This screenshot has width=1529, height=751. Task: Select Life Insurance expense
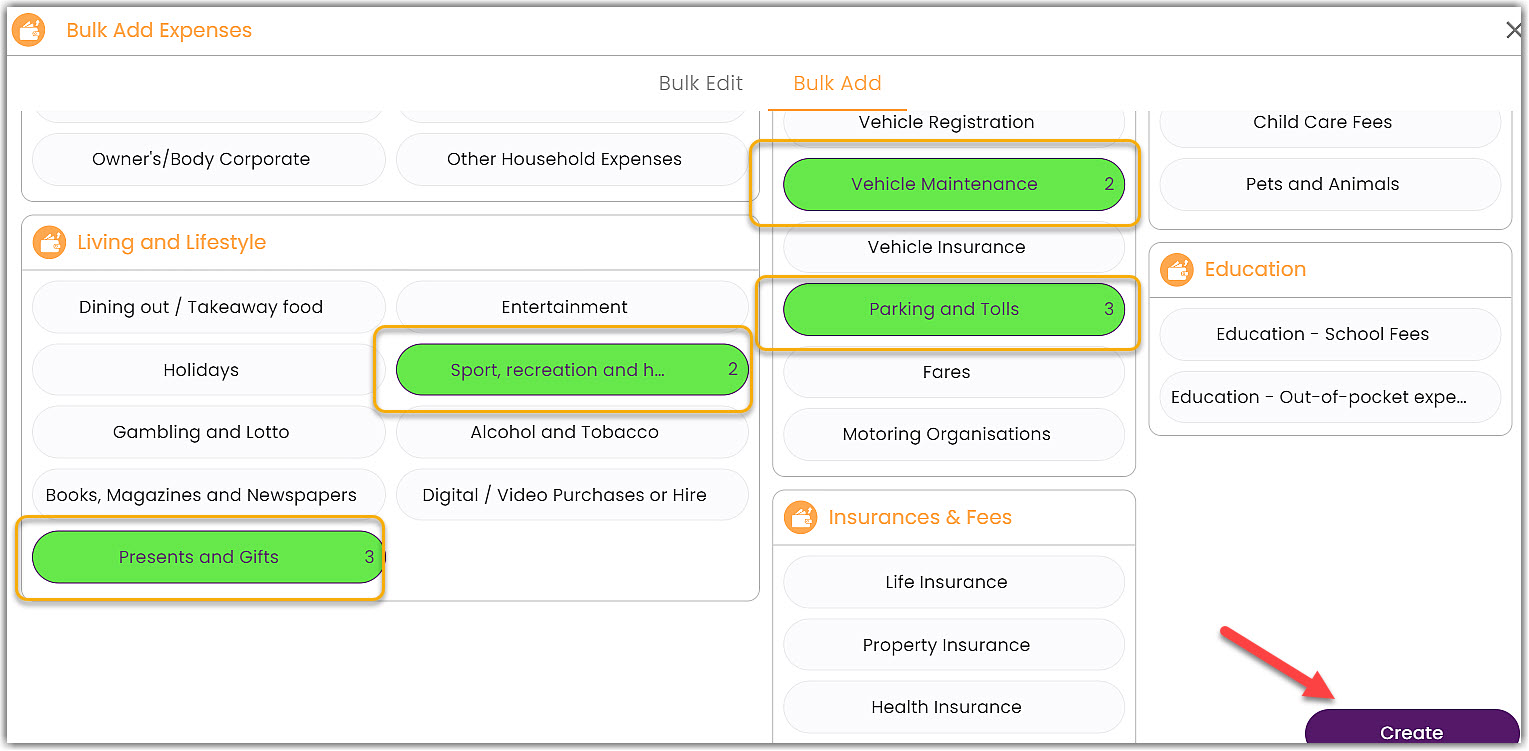tap(953, 582)
